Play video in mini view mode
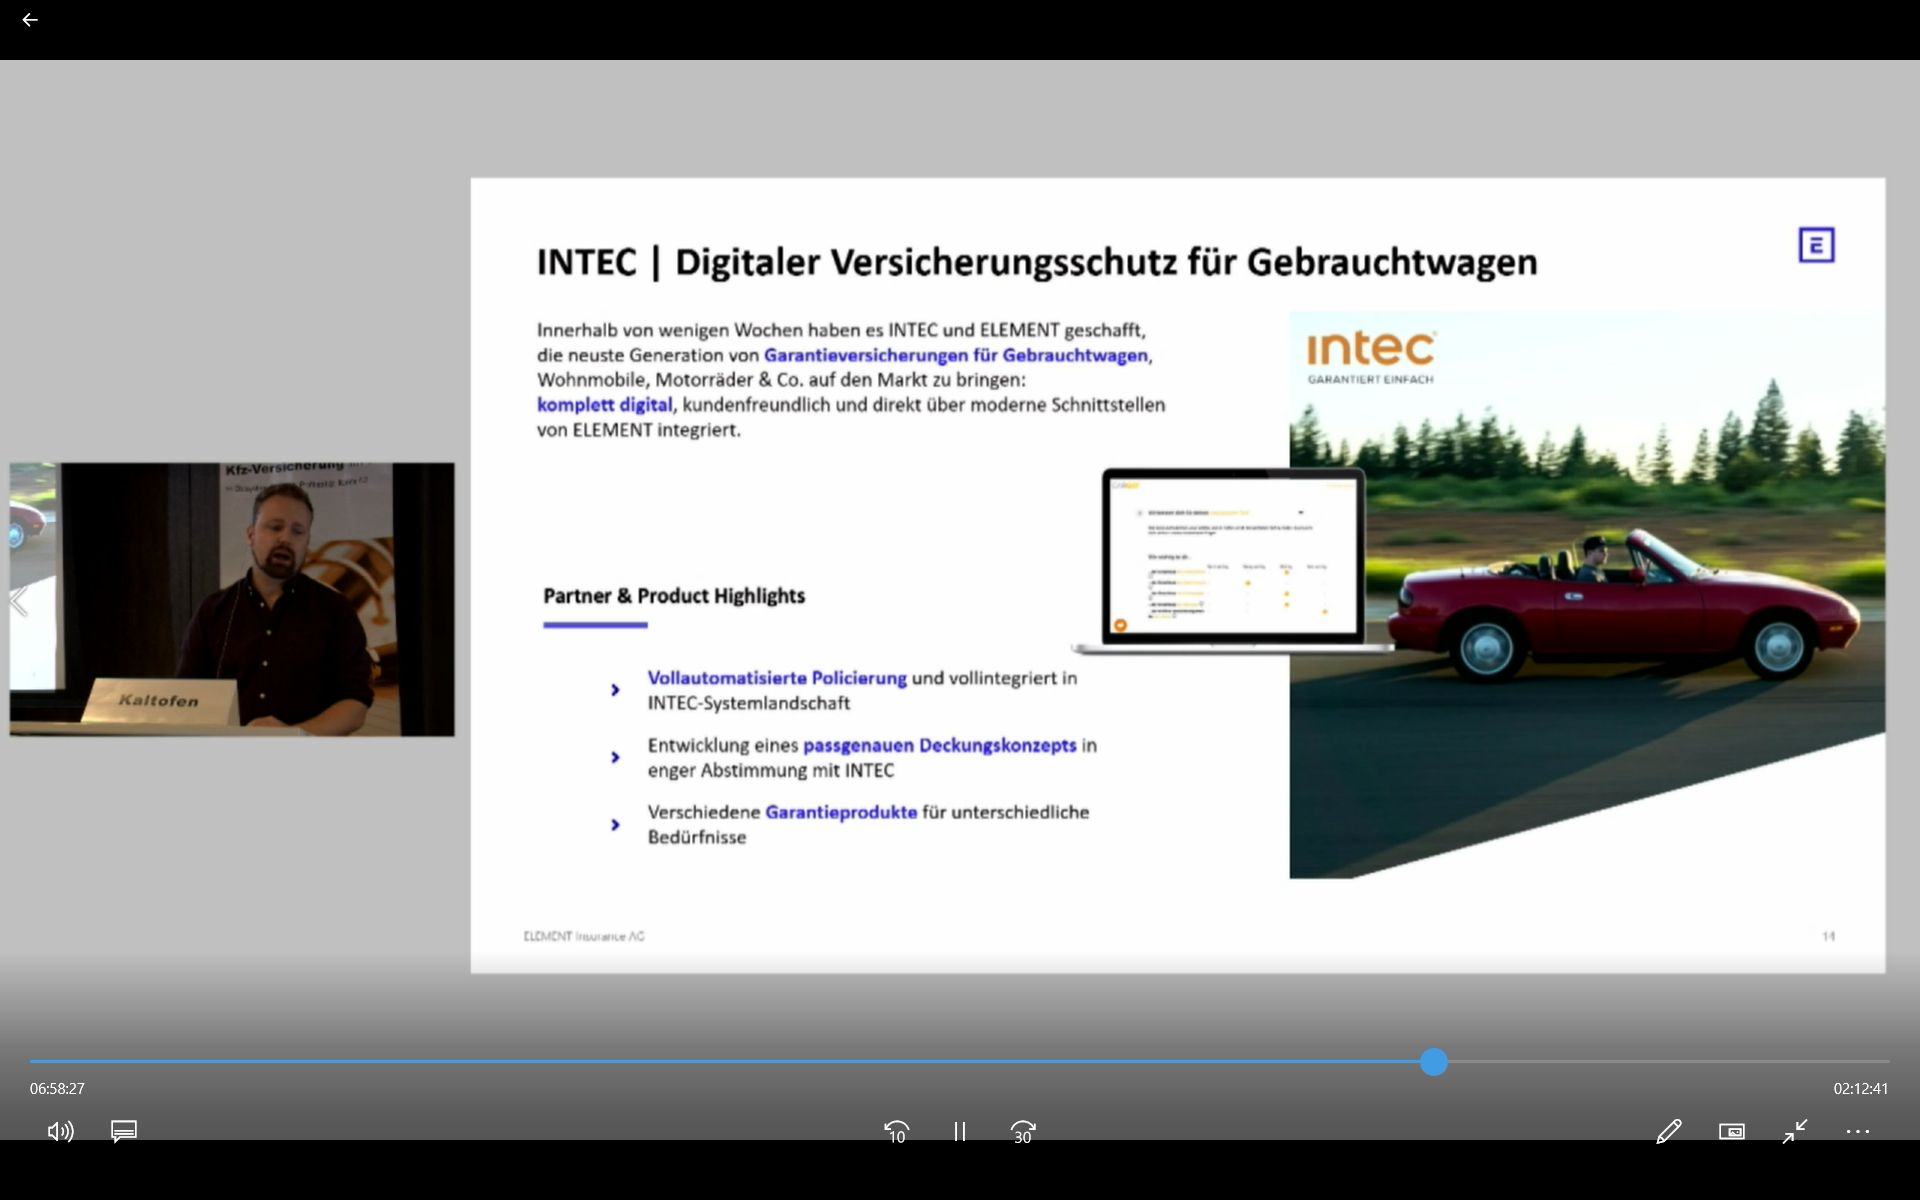 click(x=1731, y=1131)
